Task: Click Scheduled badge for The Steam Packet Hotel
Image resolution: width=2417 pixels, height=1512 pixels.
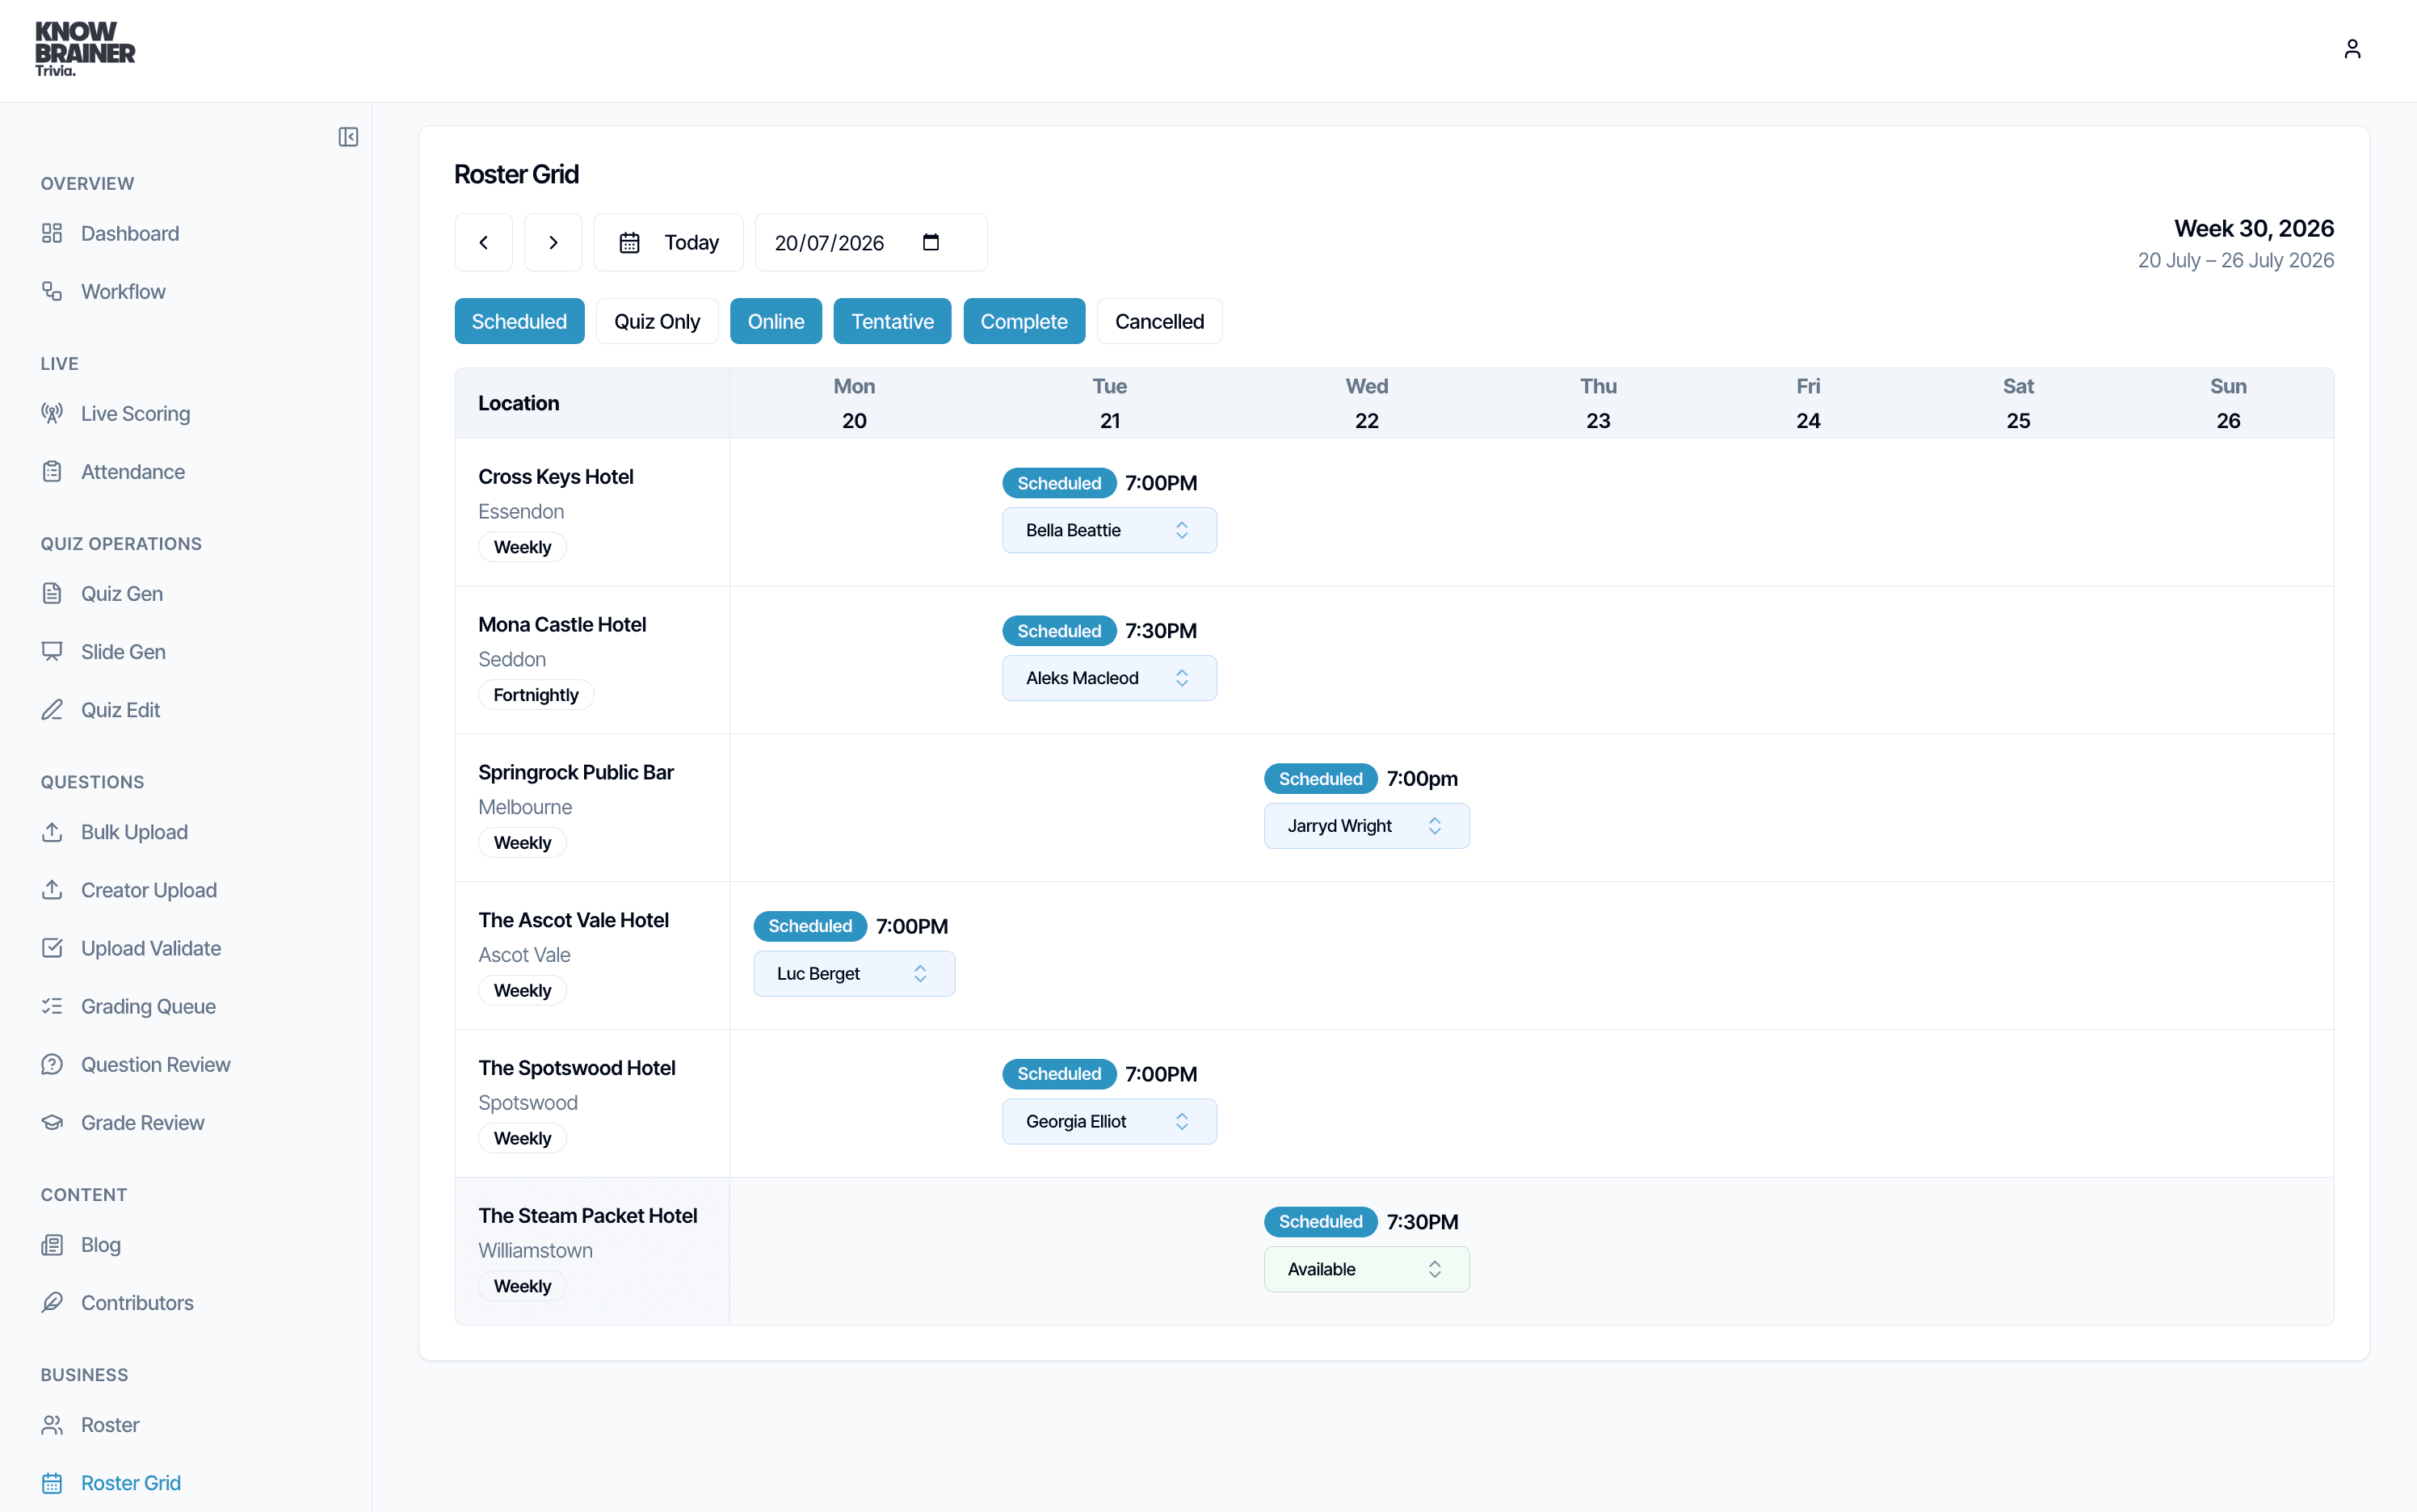Action: 1320,1222
